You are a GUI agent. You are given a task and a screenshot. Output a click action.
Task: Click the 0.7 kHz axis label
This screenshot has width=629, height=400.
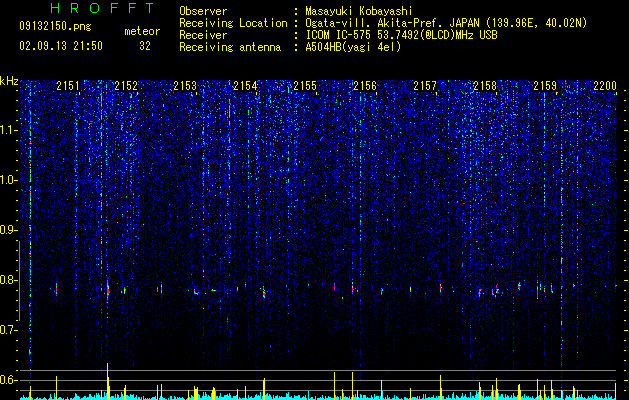pos(8,330)
